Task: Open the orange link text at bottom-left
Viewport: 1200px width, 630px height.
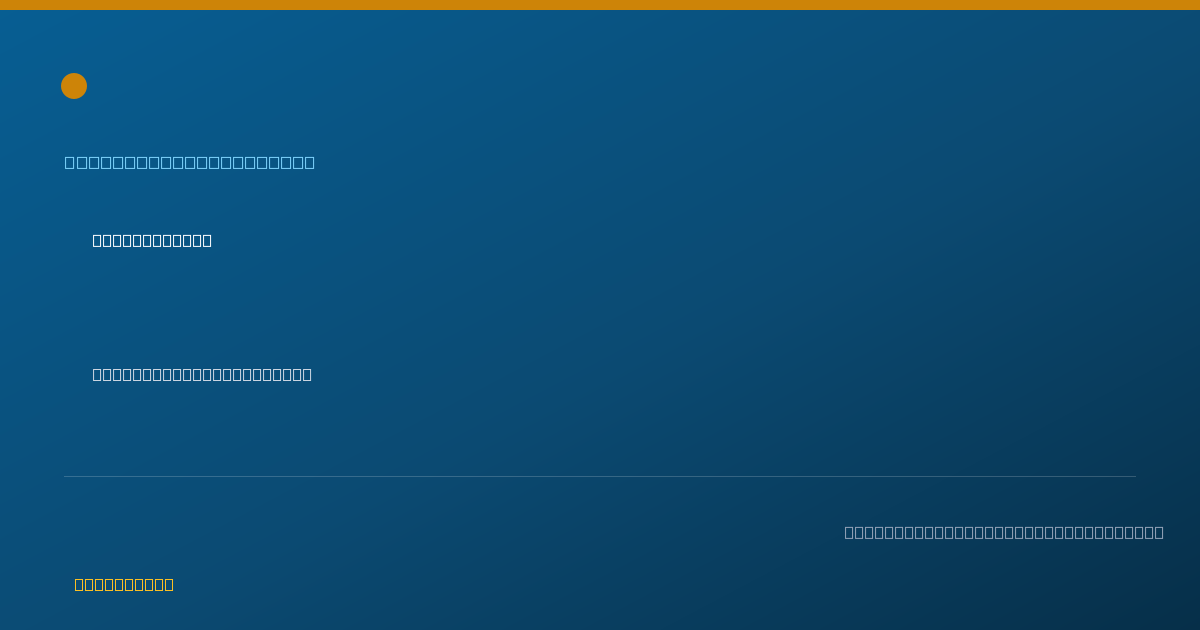Action: point(124,584)
